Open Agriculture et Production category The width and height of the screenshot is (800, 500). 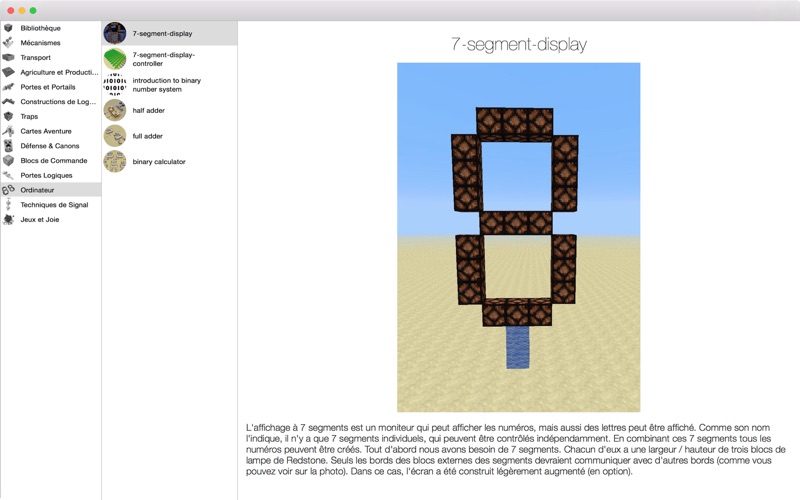pos(59,72)
